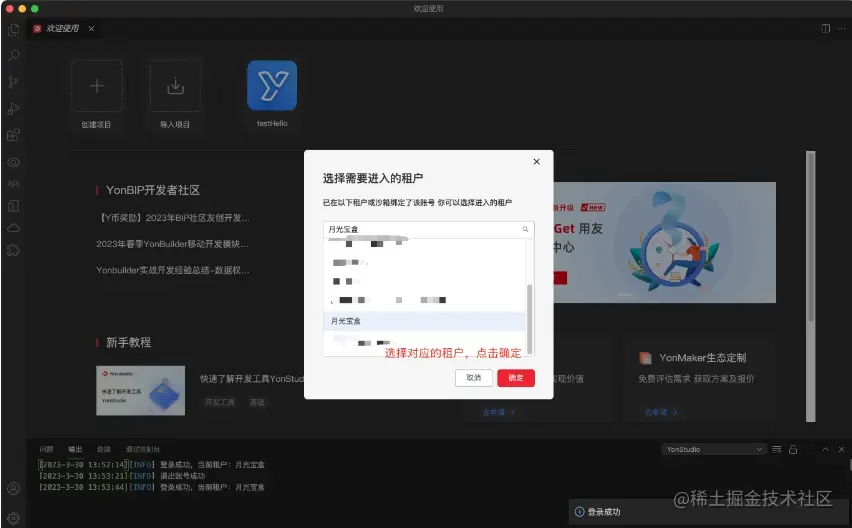Click the YonMaker生态定制 card title

click(x=702, y=357)
